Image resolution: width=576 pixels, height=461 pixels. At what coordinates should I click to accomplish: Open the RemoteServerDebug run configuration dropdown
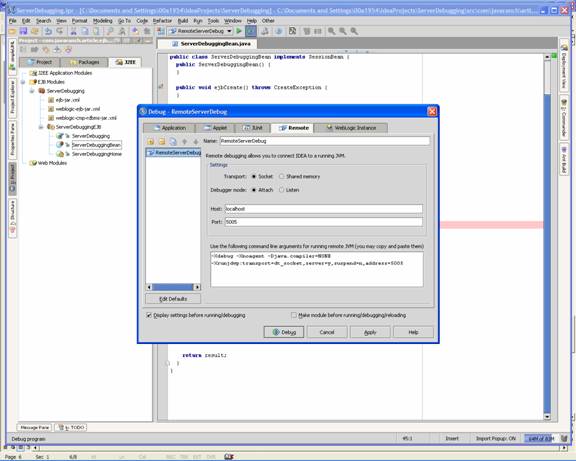point(229,31)
